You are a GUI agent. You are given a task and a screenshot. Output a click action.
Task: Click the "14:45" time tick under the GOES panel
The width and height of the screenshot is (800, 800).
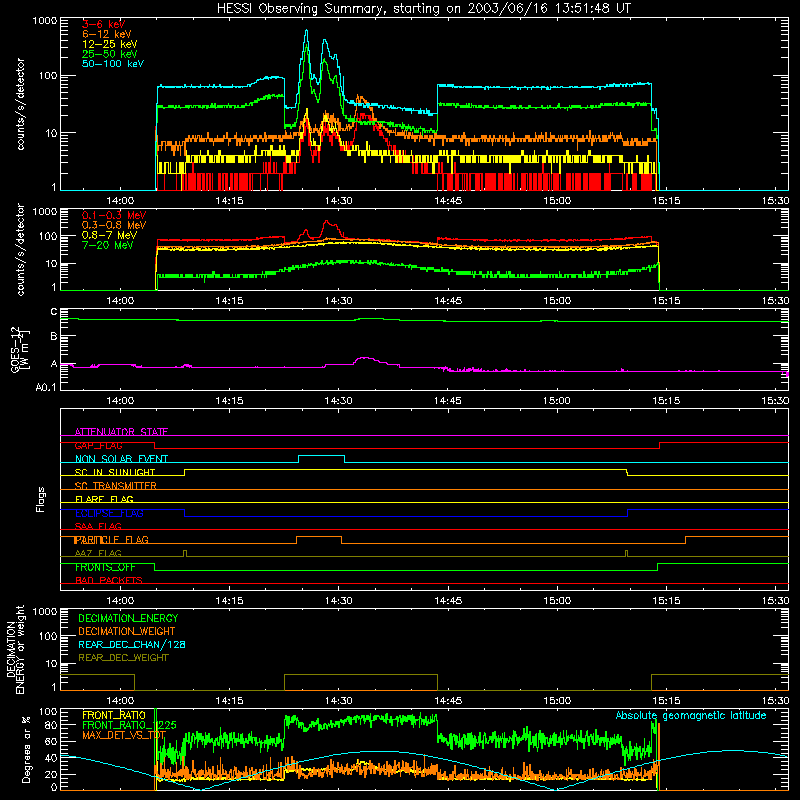pos(447,401)
